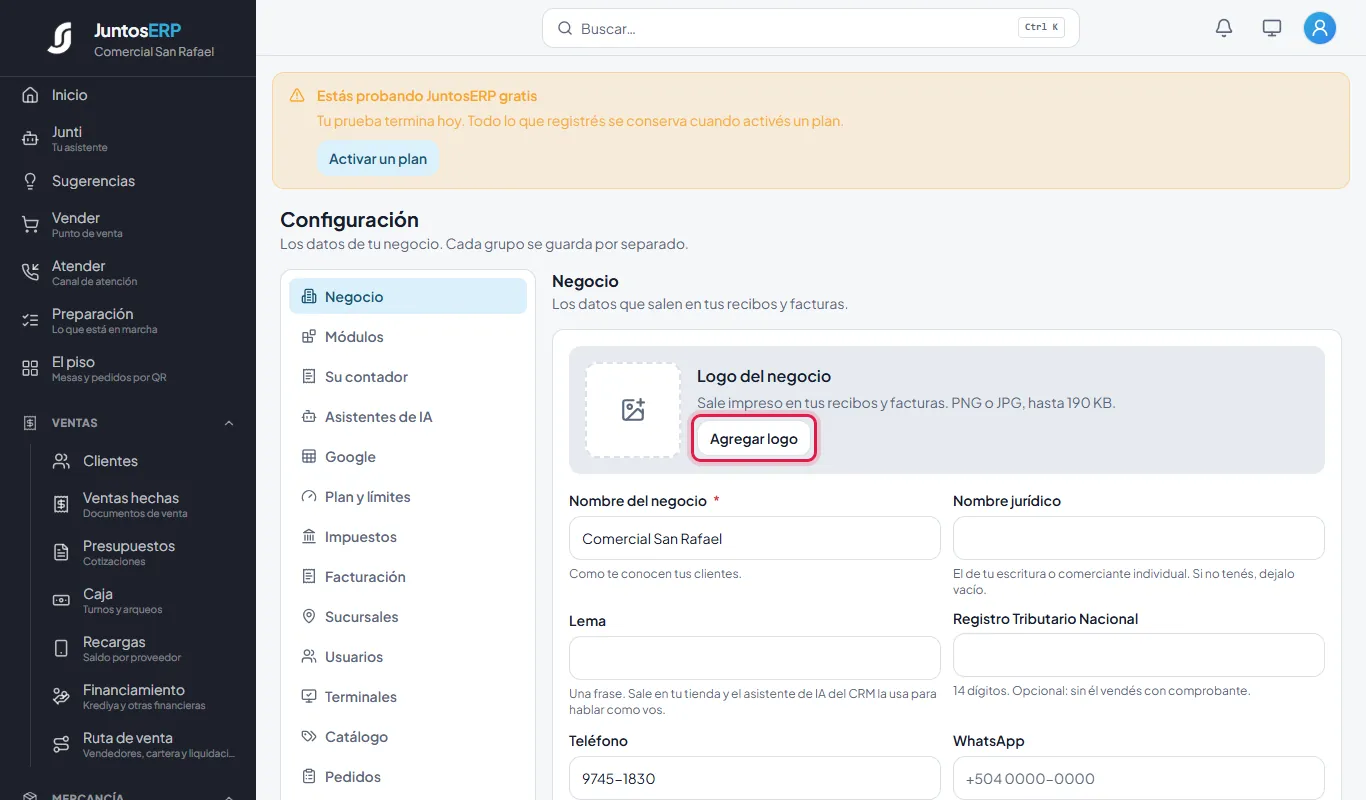Click the Inicio house icon
Image resolution: width=1366 pixels, height=800 pixels.
pos(30,95)
